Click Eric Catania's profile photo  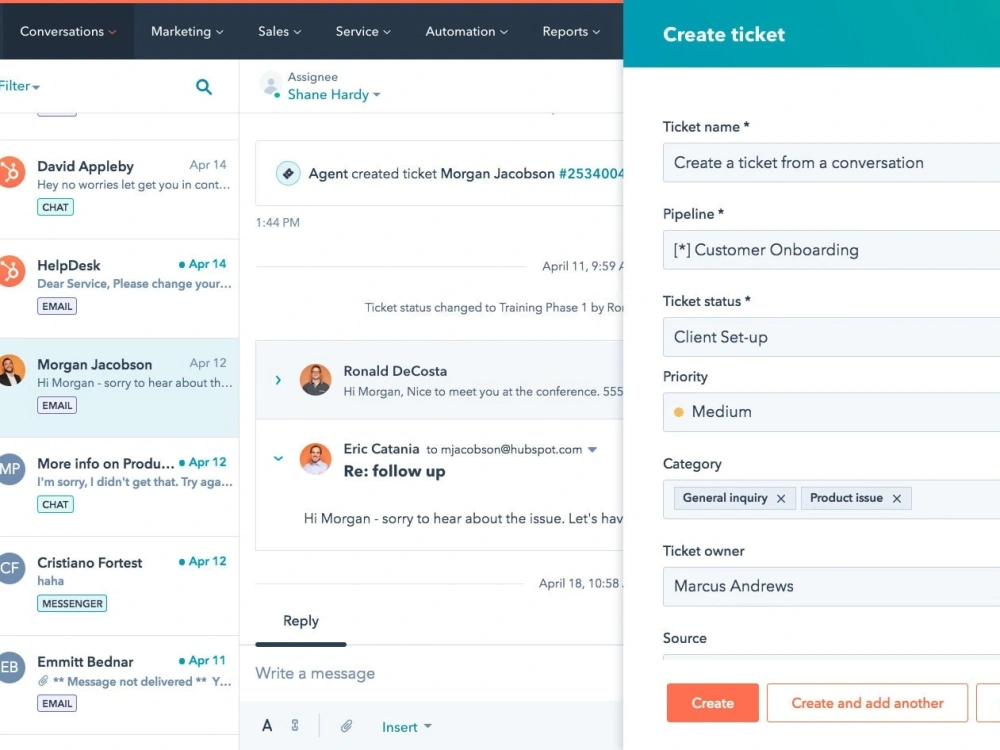316,459
